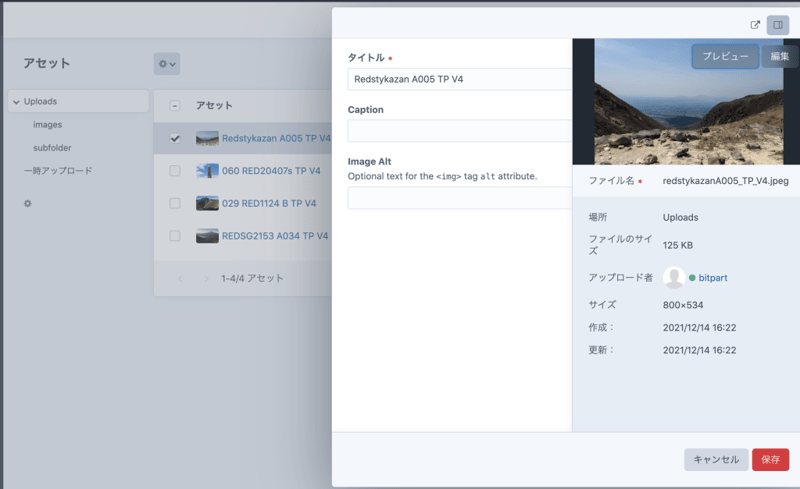Click the bitpart user avatar
Viewport: 800px width, 489px height.
point(674,278)
